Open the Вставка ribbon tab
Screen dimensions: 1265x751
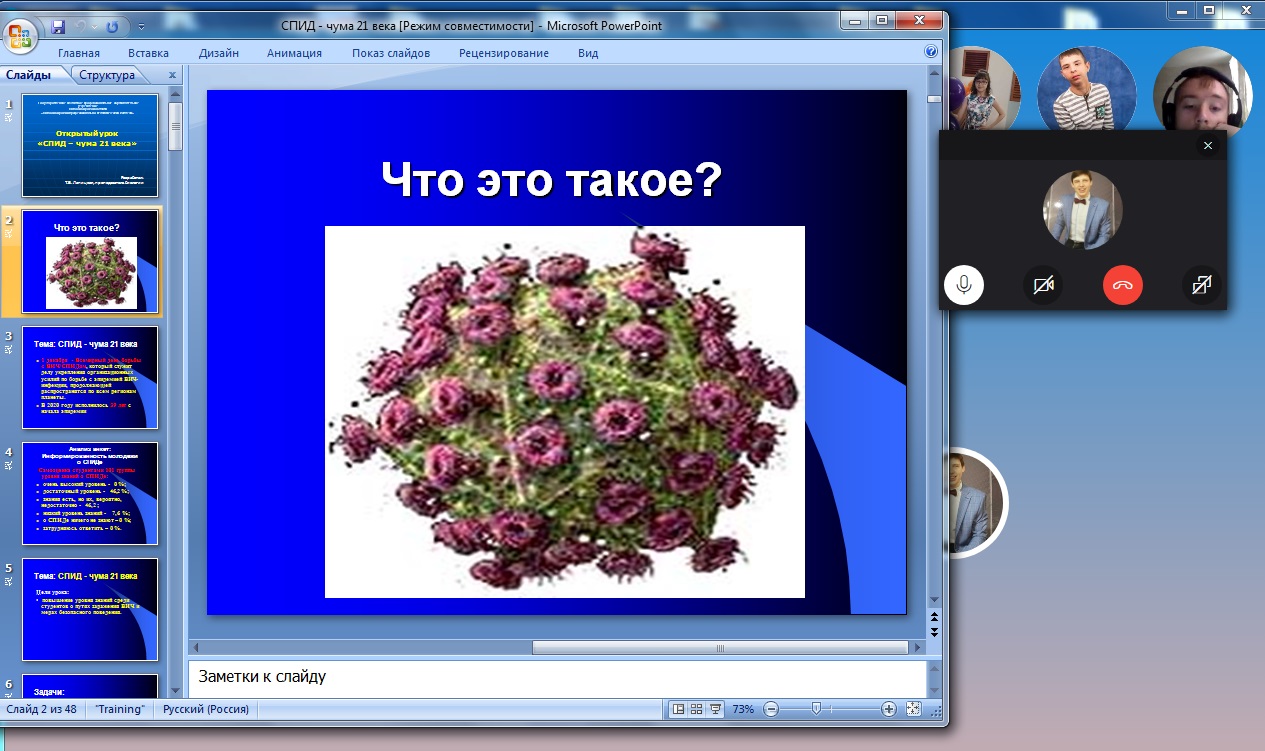148,53
